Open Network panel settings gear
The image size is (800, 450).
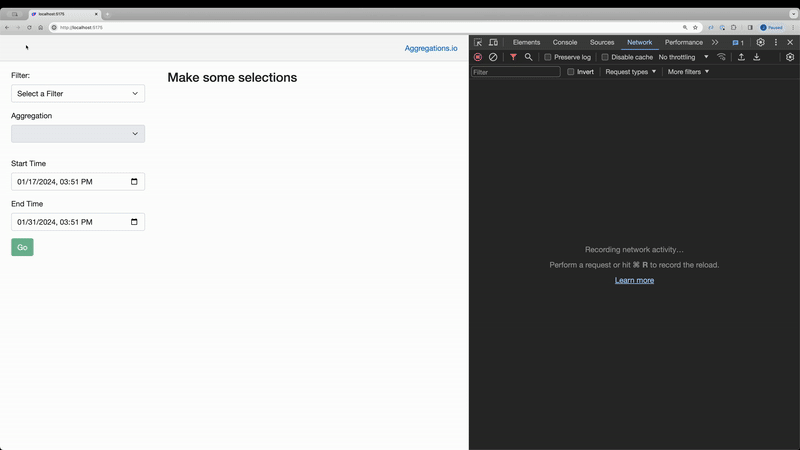(790, 57)
